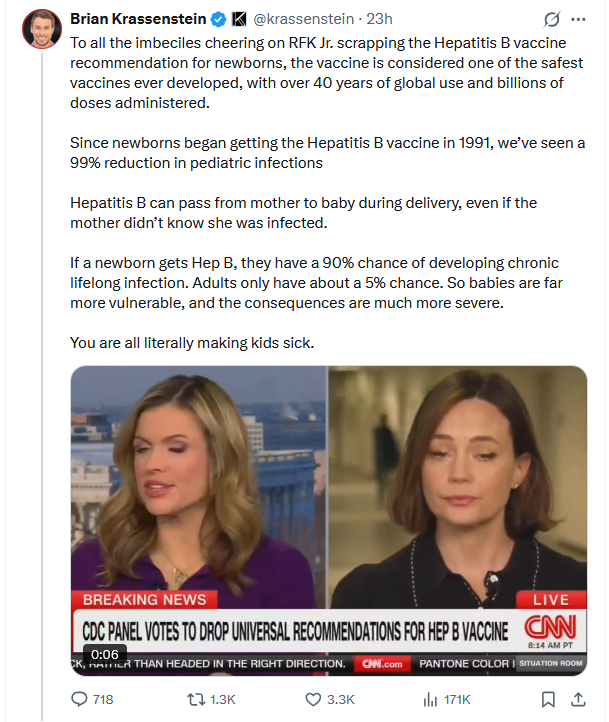Click the 23h timestamp link
This screenshot has height=722, width=609.
tap(379, 19)
